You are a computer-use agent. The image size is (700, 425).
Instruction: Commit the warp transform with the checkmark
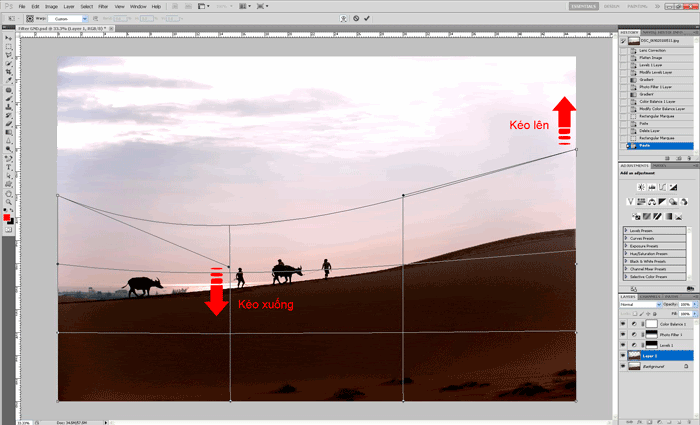pos(366,18)
